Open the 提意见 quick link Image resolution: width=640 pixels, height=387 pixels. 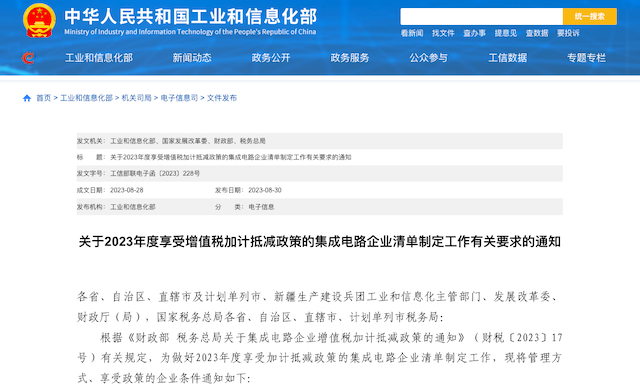[506, 33]
